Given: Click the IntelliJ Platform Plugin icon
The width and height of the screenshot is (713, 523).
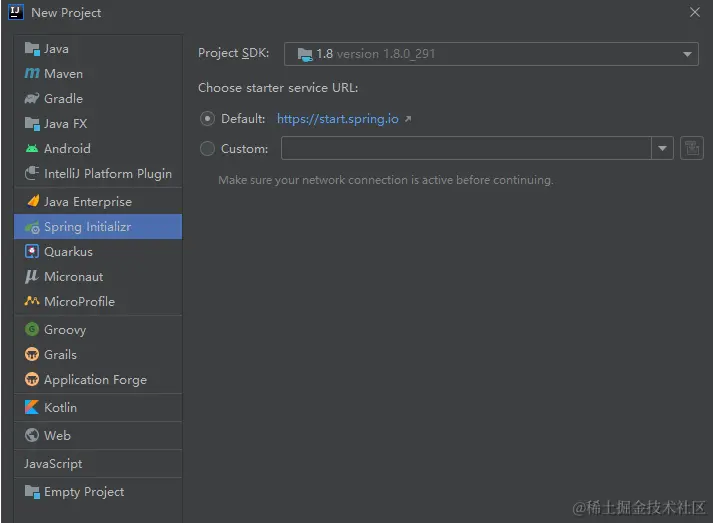Looking at the screenshot, I should pyautogui.click(x=32, y=173).
